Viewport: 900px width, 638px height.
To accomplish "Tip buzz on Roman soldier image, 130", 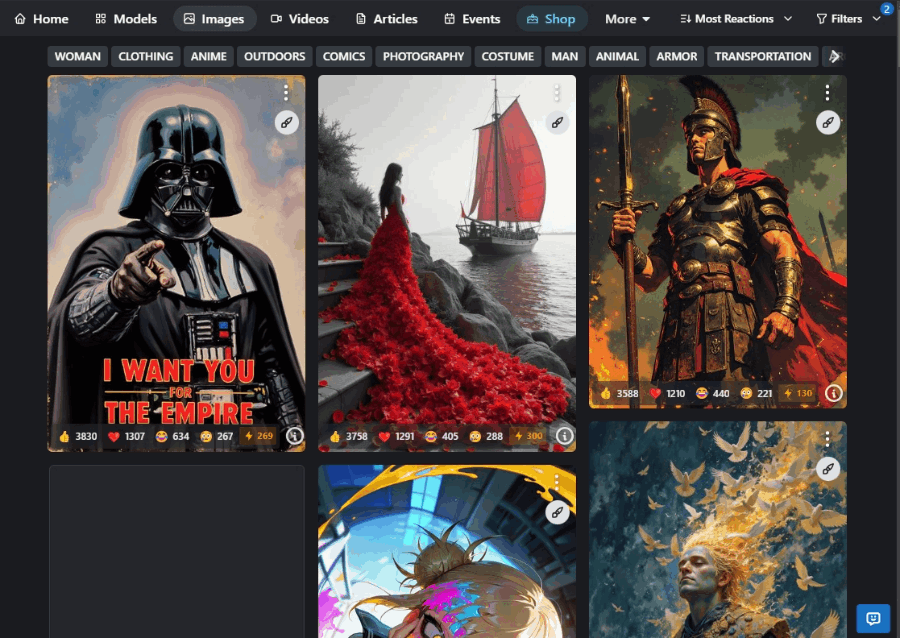I will pyautogui.click(x=798, y=393).
